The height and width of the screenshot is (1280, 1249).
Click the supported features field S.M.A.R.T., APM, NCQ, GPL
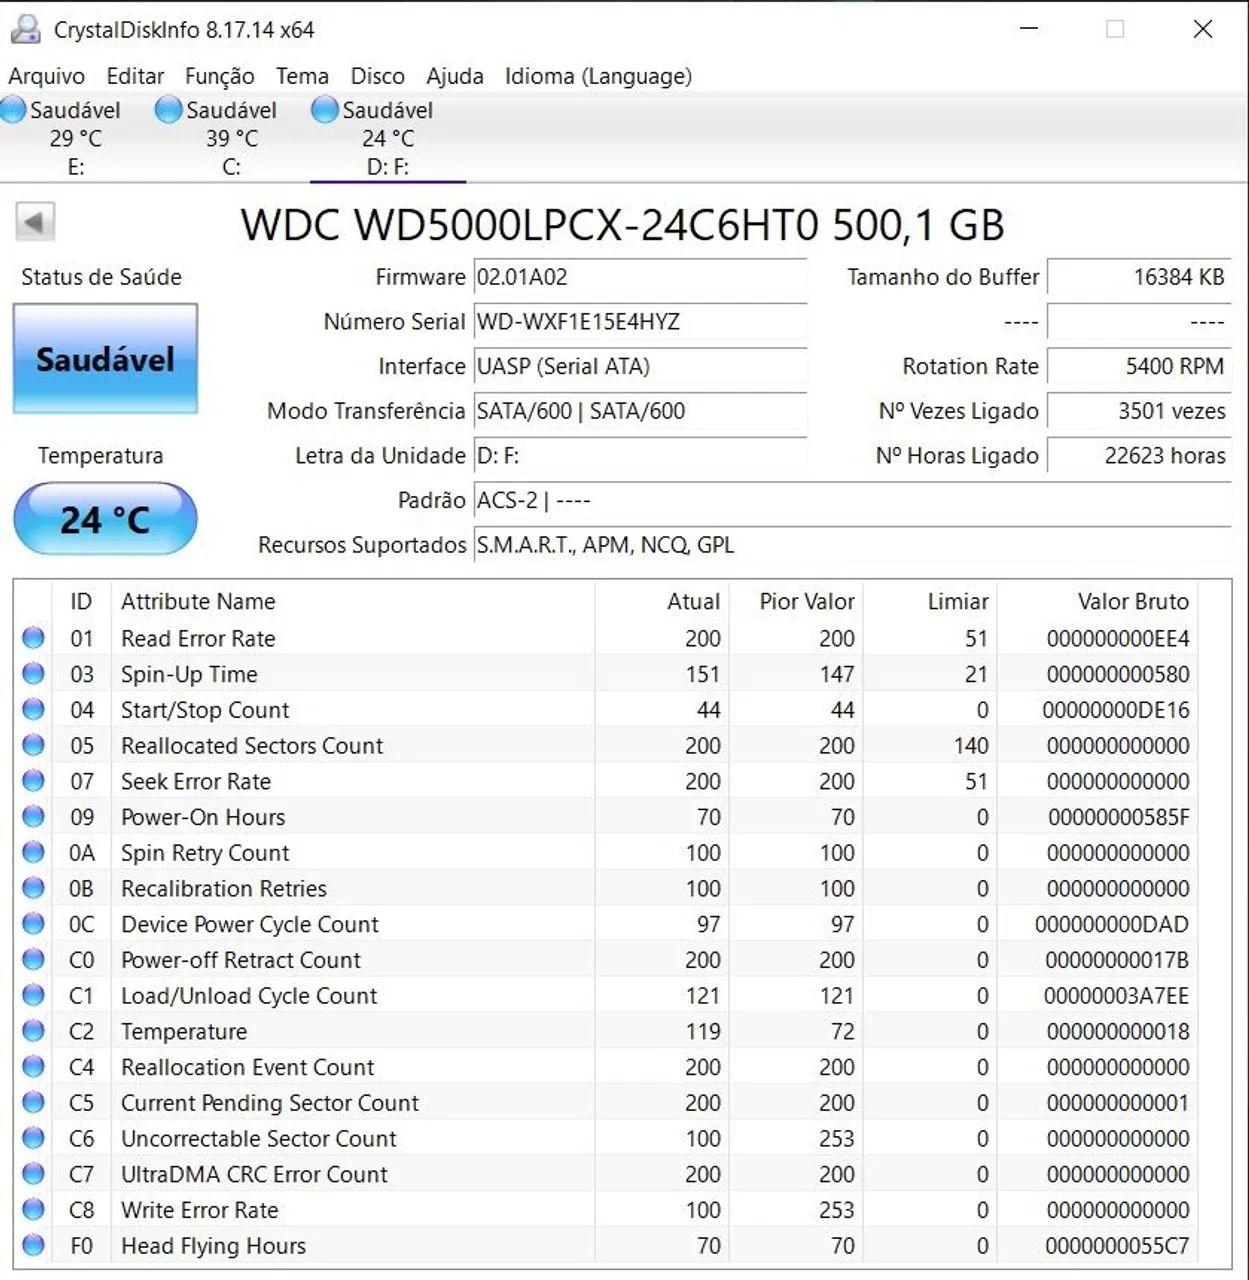pyautogui.click(x=852, y=545)
